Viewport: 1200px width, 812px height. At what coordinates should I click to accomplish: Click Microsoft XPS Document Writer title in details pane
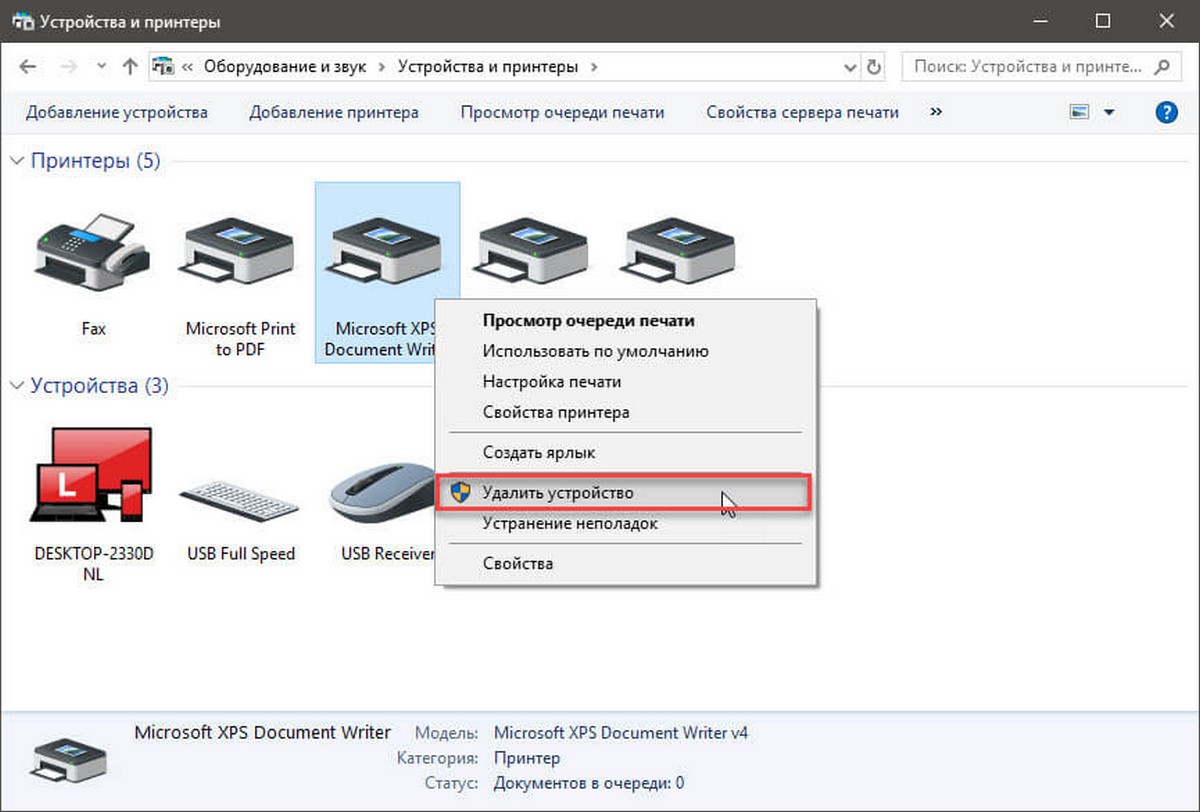pos(263,732)
